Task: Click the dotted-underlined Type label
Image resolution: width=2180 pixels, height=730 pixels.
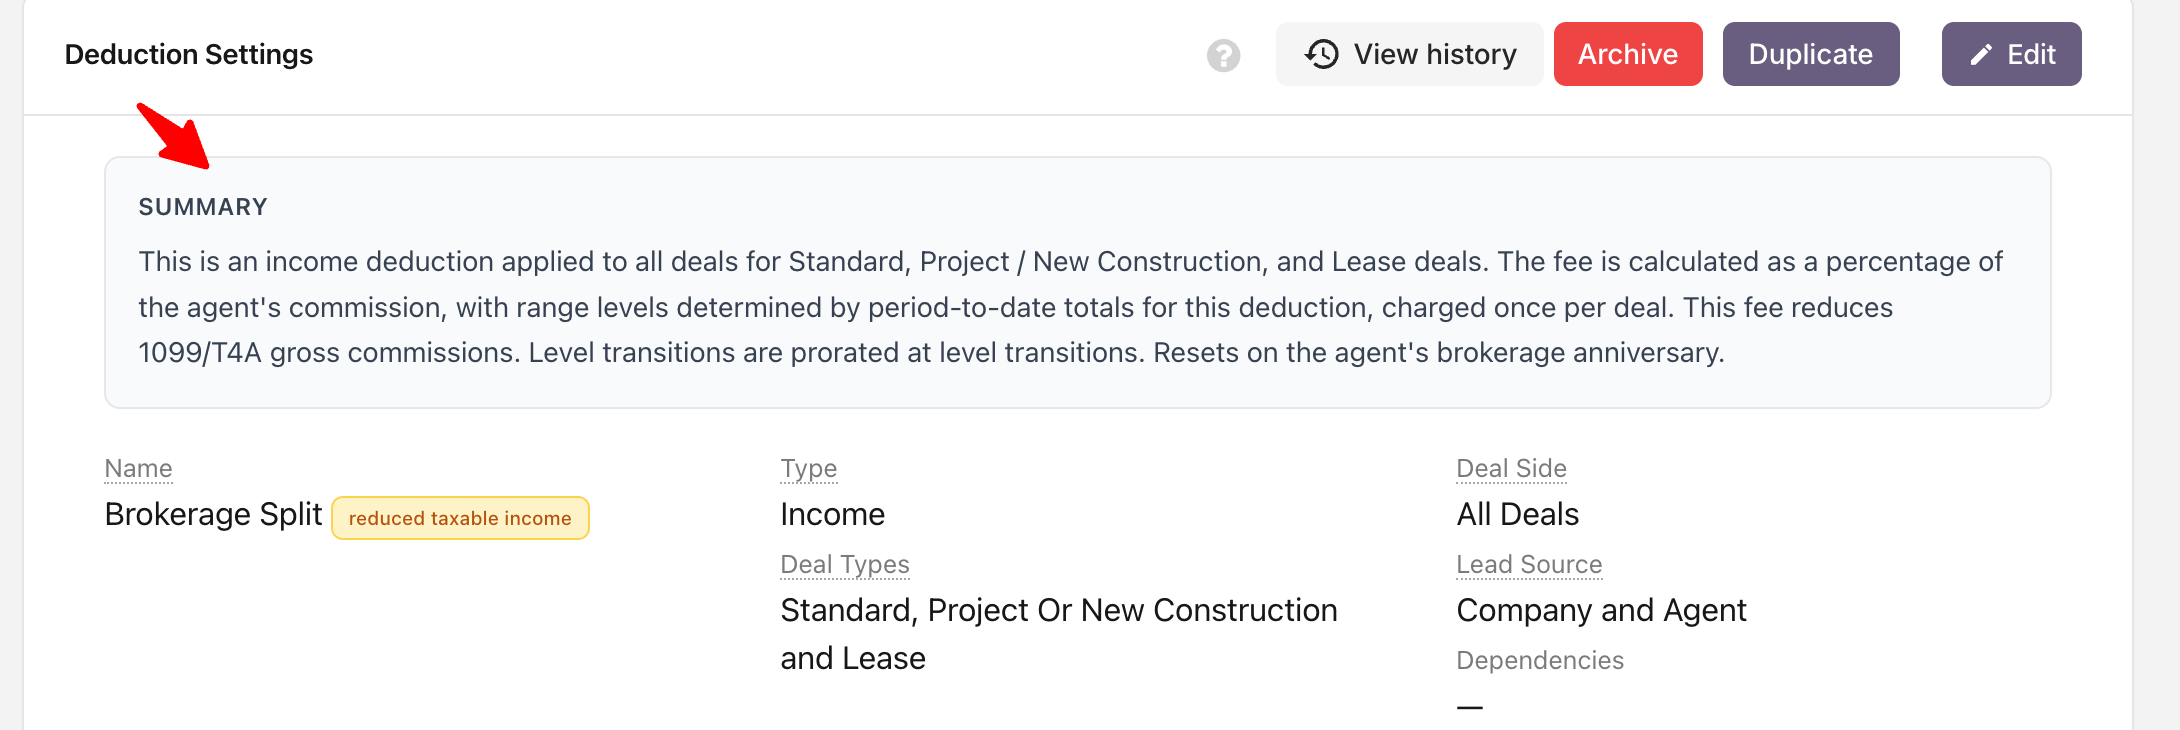Action: [x=808, y=468]
